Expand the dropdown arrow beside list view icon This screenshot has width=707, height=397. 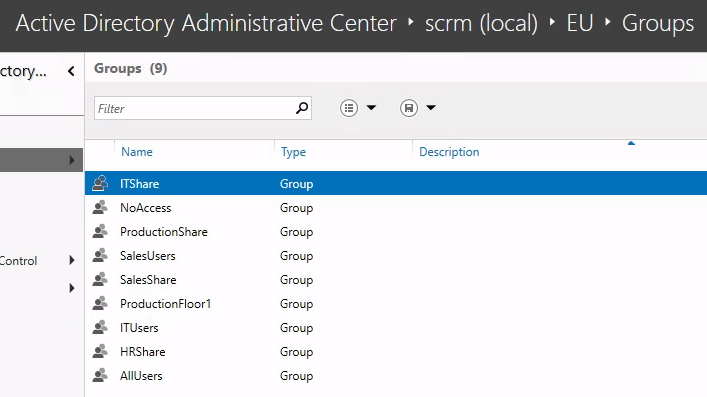[371, 107]
